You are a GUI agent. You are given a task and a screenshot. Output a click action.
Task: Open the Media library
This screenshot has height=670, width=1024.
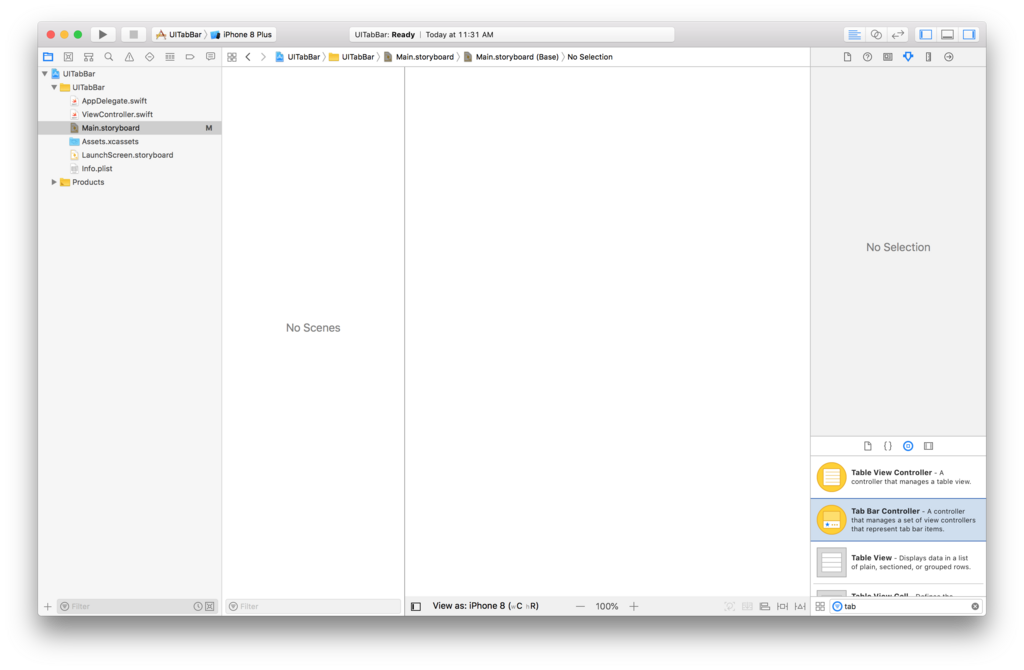(x=929, y=446)
